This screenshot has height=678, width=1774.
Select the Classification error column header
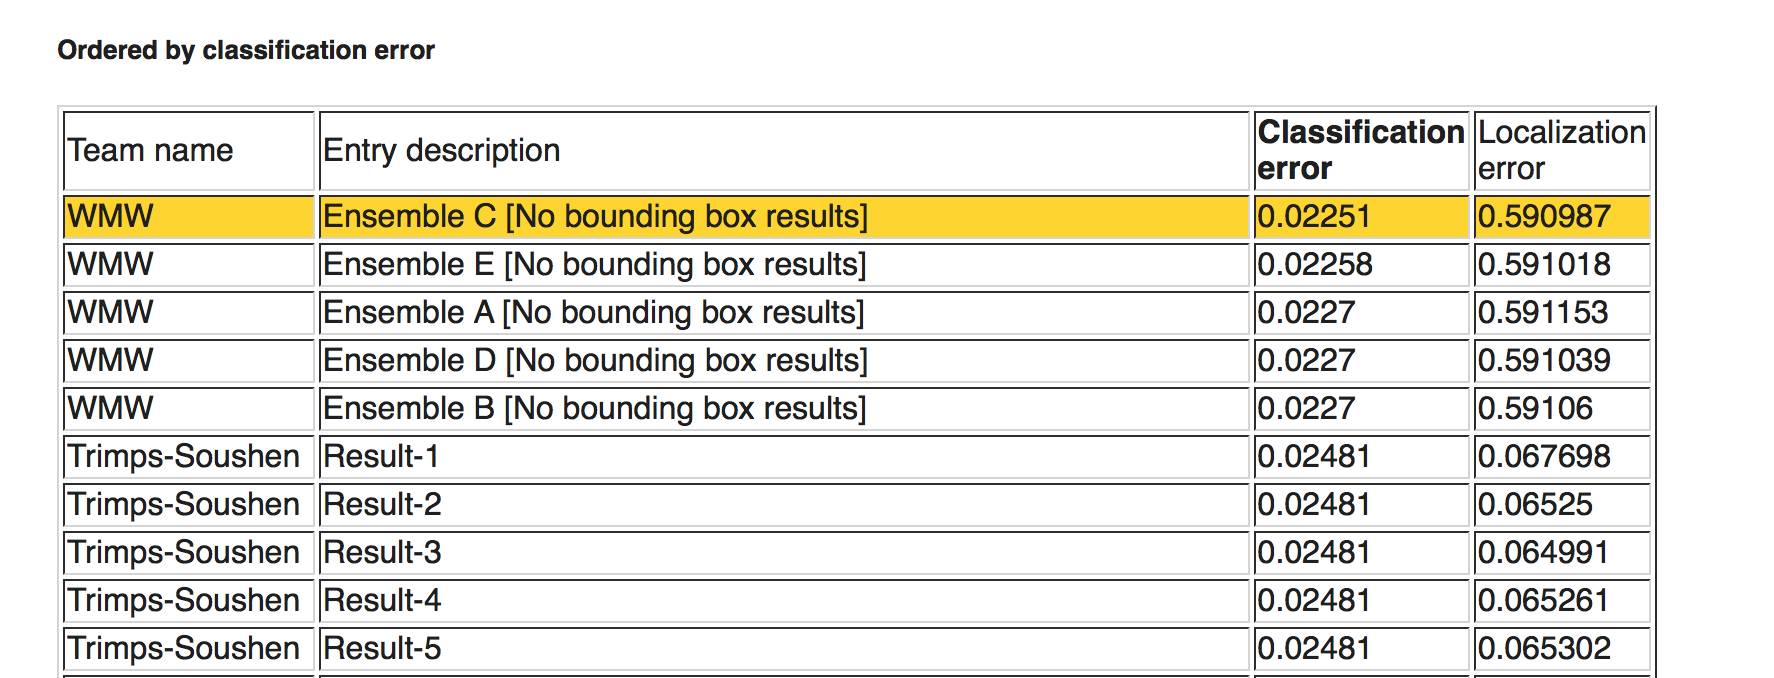click(x=1360, y=150)
